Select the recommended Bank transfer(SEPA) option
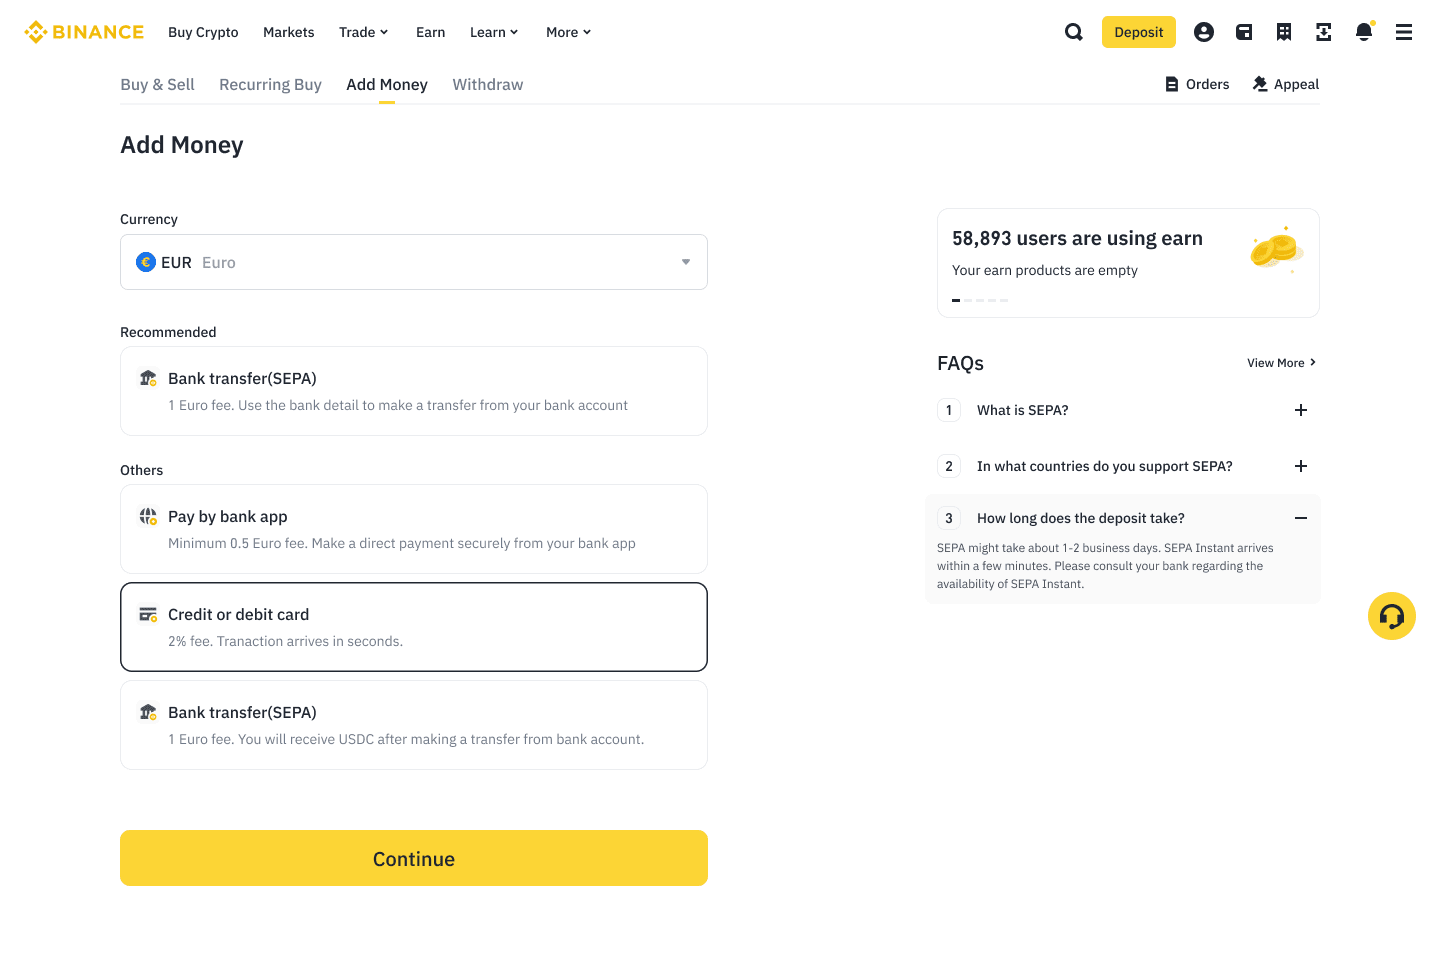This screenshot has width=1440, height=963. coord(414,391)
